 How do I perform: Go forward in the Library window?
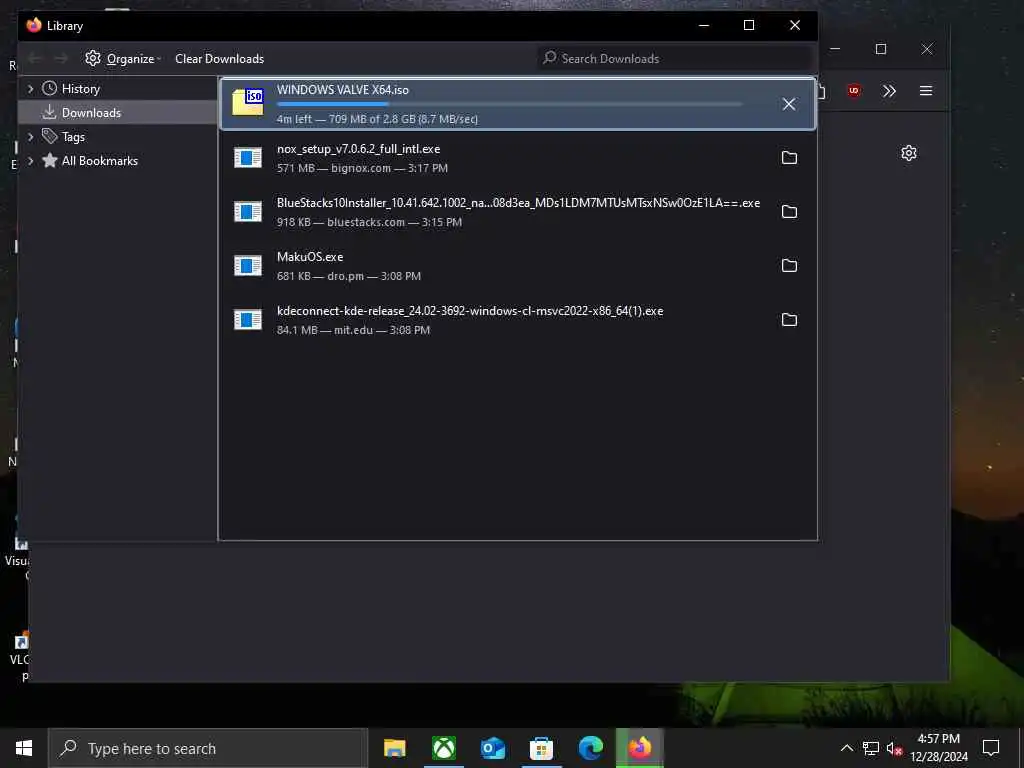pos(61,59)
